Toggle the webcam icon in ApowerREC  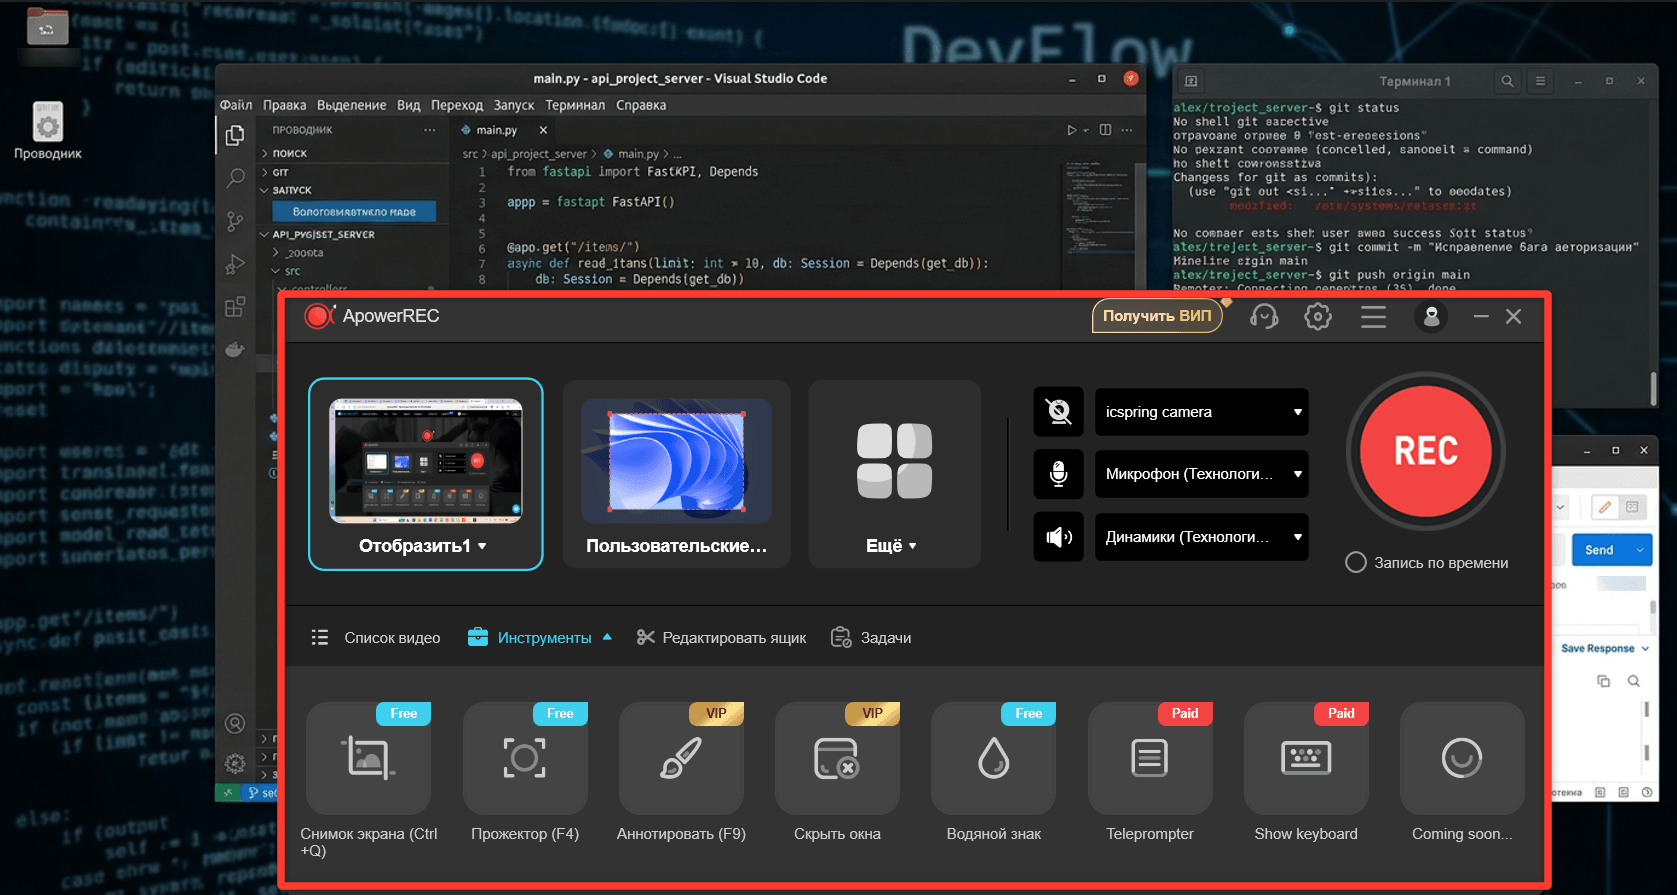pos(1058,412)
